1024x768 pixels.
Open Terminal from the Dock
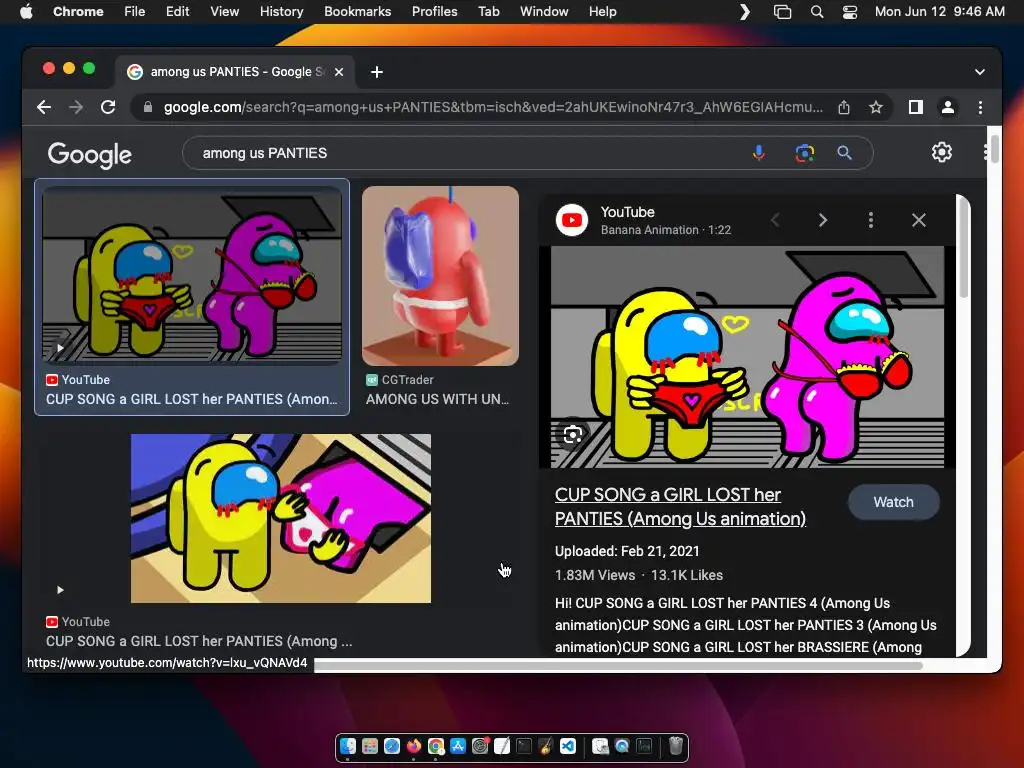pos(524,746)
